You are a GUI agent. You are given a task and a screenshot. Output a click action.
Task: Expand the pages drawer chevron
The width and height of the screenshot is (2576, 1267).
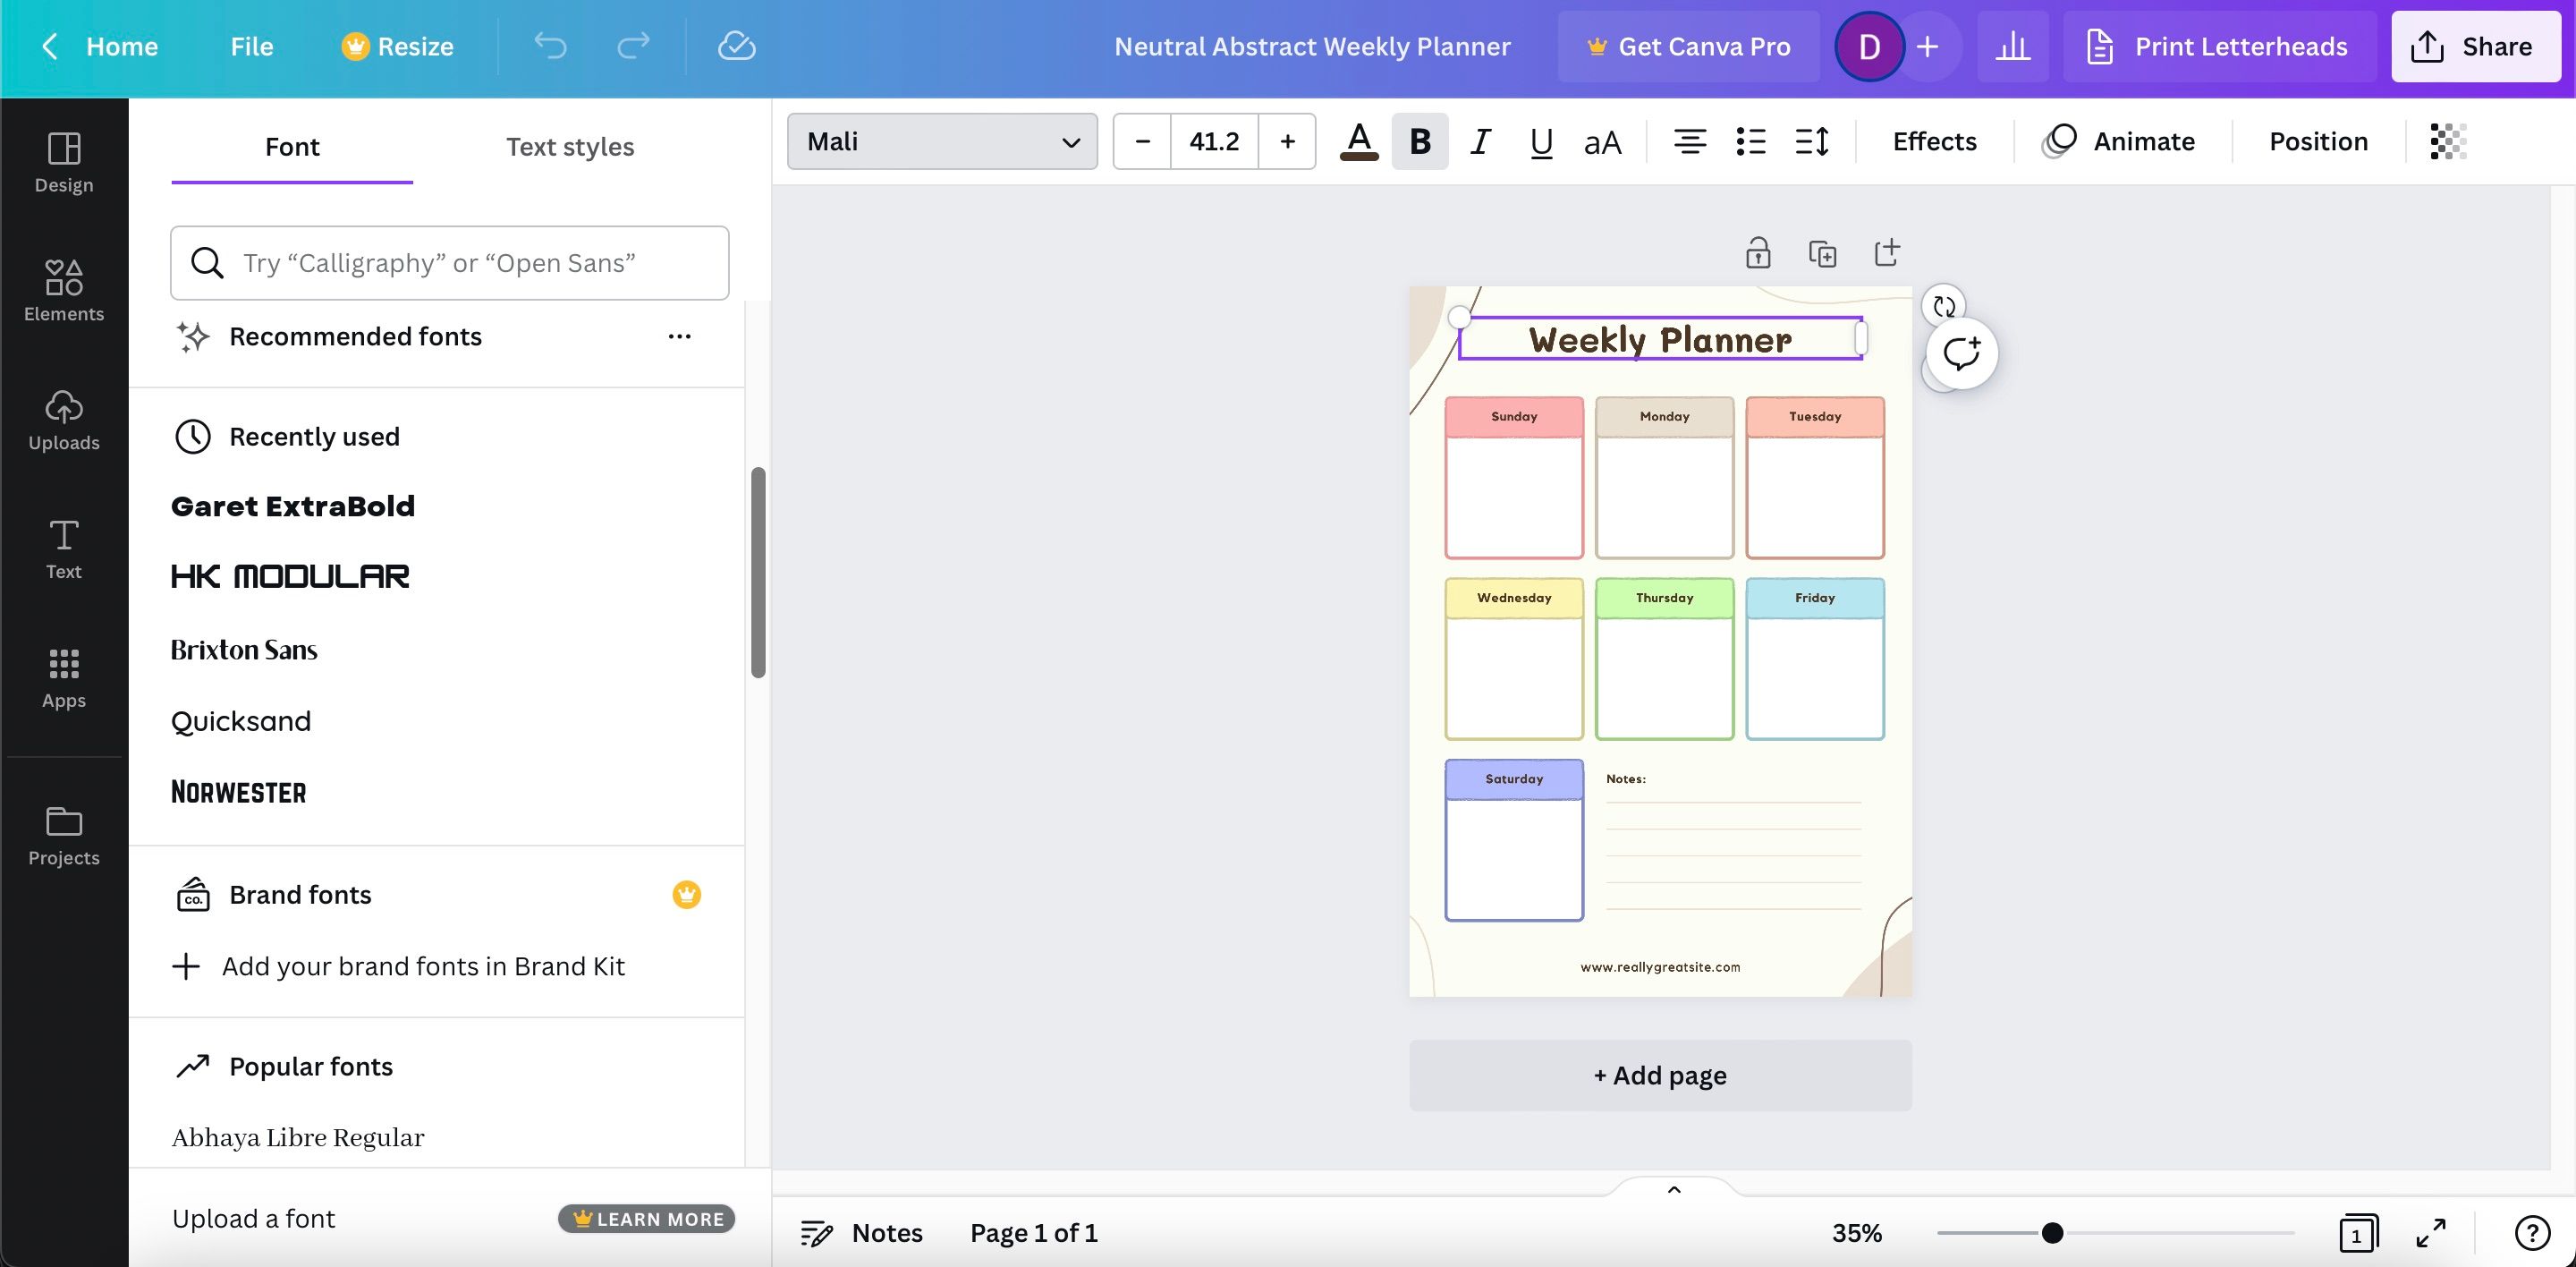[x=1674, y=1189]
